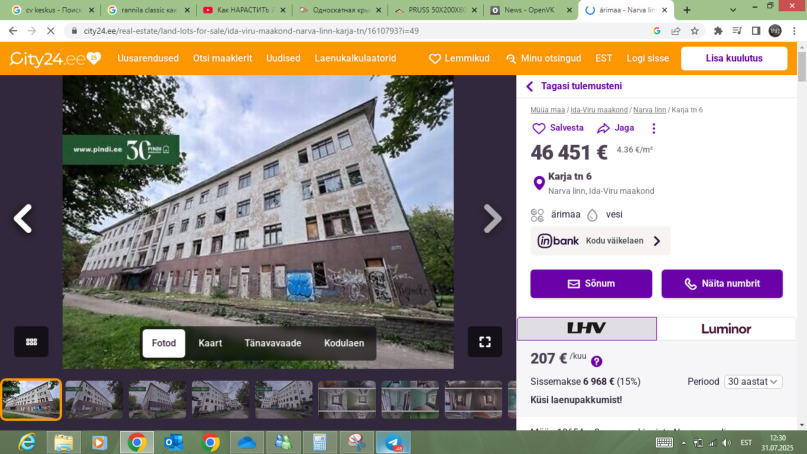
Task: Open Müüa maa breadcrumb link
Action: (x=548, y=110)
